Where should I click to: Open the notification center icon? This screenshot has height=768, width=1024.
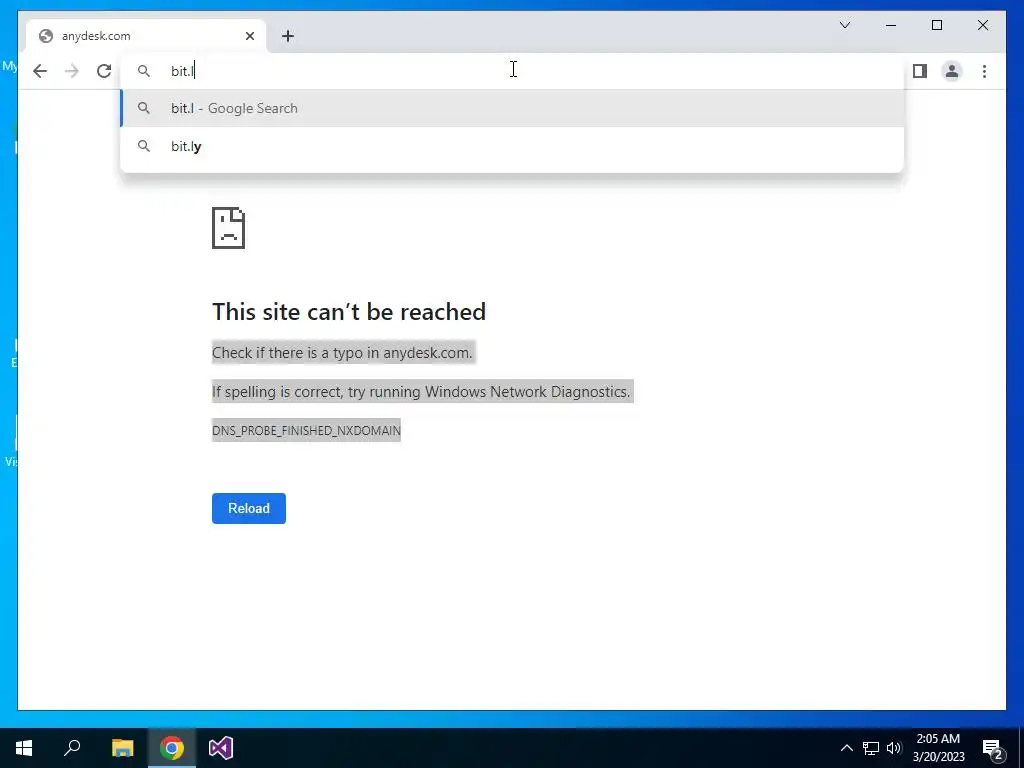point(993,748)
